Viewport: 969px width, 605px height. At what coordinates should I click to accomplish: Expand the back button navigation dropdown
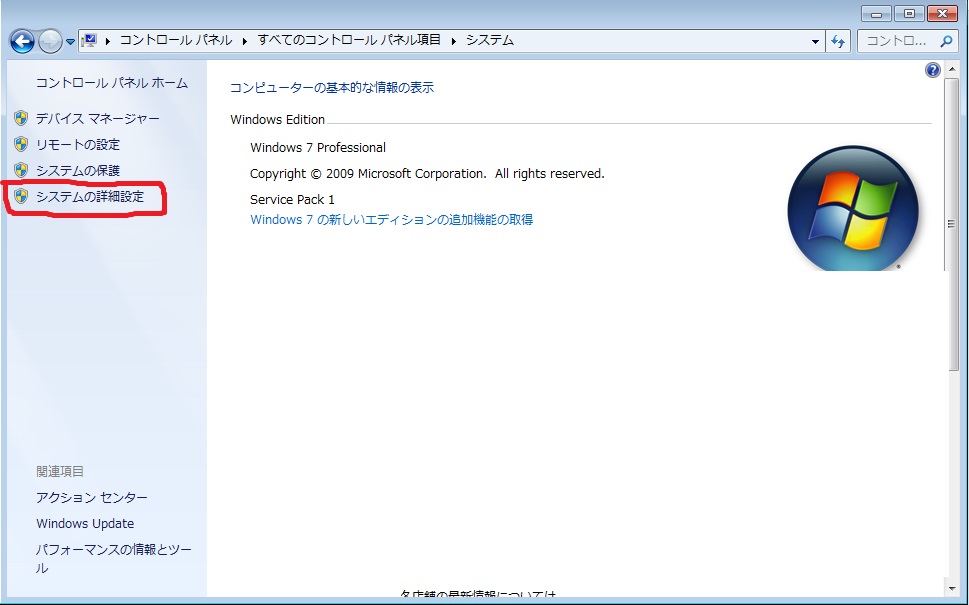click(68, 40)
